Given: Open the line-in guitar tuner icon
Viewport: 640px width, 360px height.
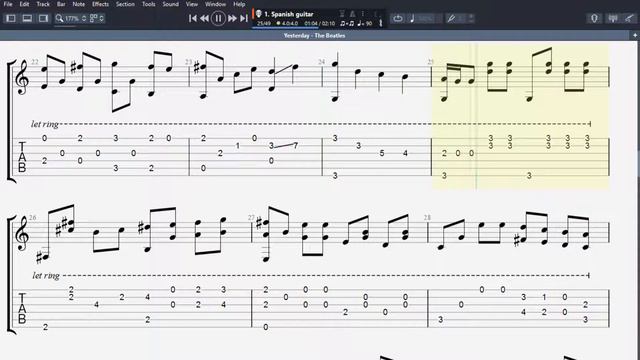Looking at the screenshot, I should [630, 18].
